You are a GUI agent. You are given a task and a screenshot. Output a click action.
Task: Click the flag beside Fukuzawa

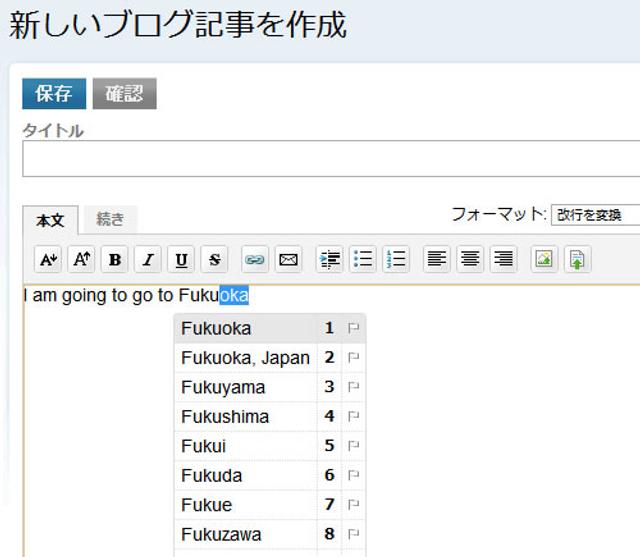point(353,534)
